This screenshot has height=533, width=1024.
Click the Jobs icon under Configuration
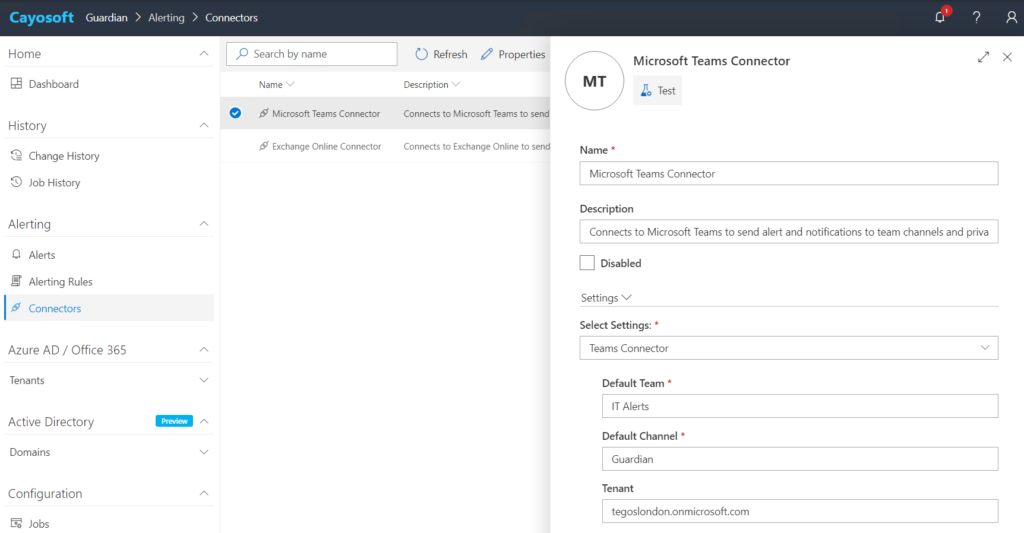(16, 523)
